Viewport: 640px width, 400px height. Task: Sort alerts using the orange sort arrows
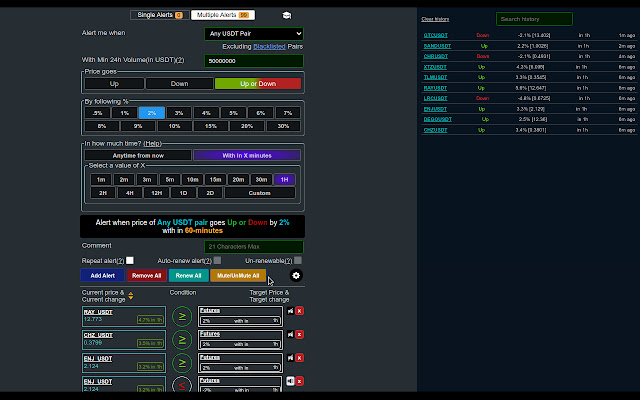[x=131, y=296]
